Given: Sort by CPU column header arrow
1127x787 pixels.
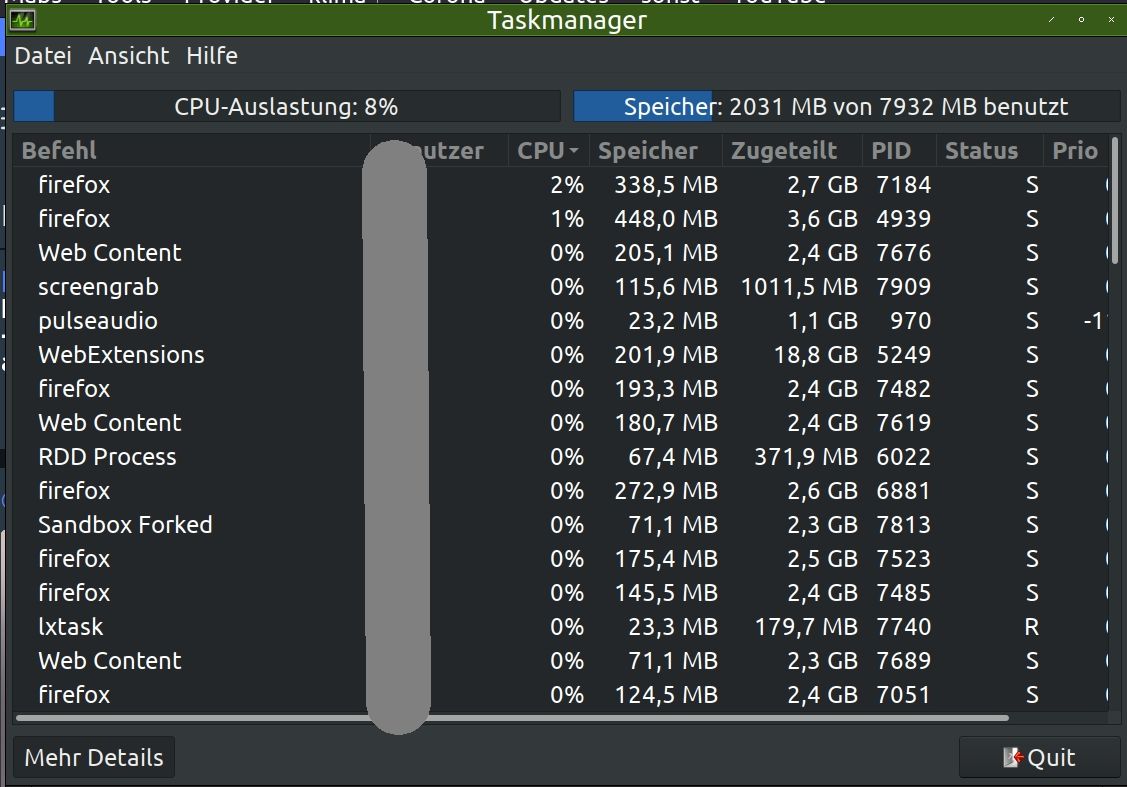Looking at the screenshot, I should point(574,151).
